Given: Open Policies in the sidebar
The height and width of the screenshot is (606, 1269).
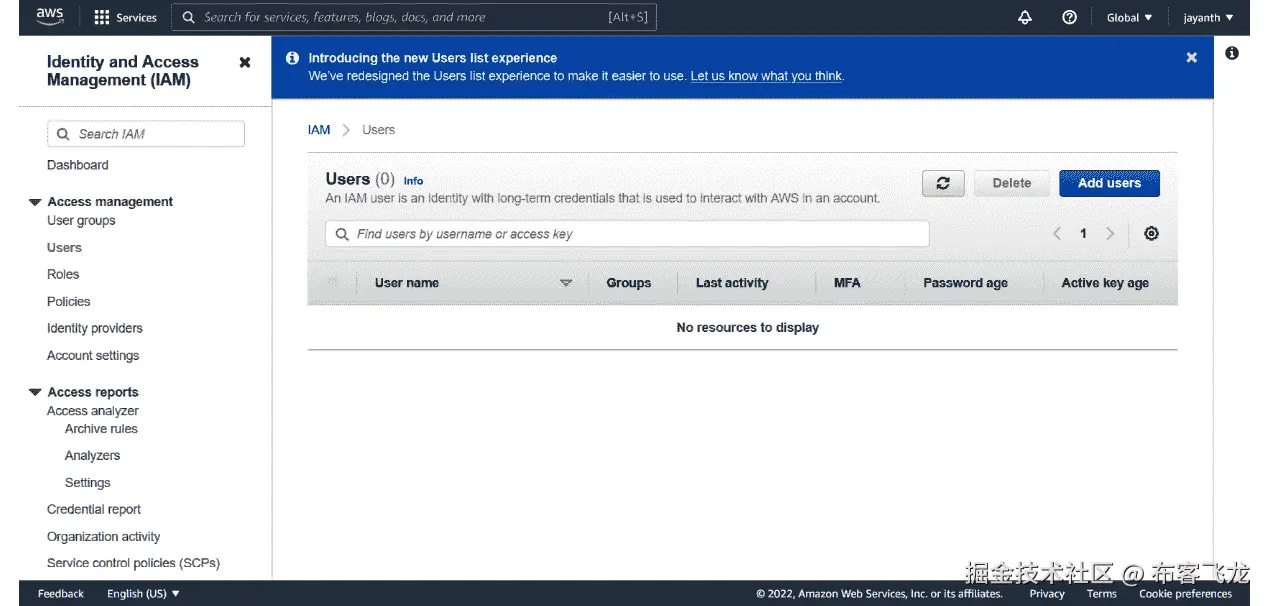Looking at the screenshot, I should click(x=68, y=302).
